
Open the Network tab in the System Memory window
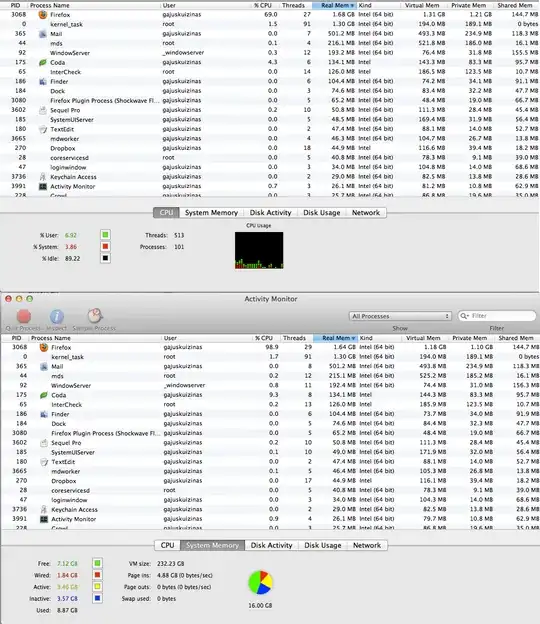367,545
